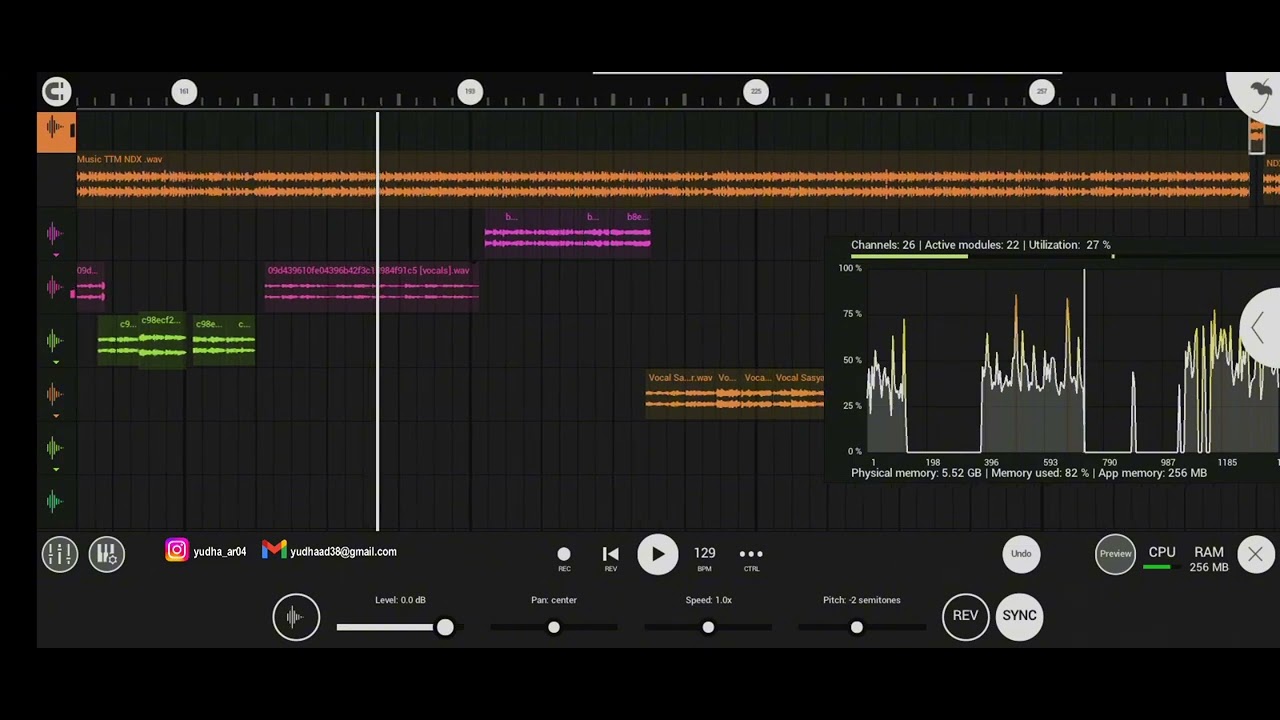Toggle the snap magnet icon

[56, 92]
